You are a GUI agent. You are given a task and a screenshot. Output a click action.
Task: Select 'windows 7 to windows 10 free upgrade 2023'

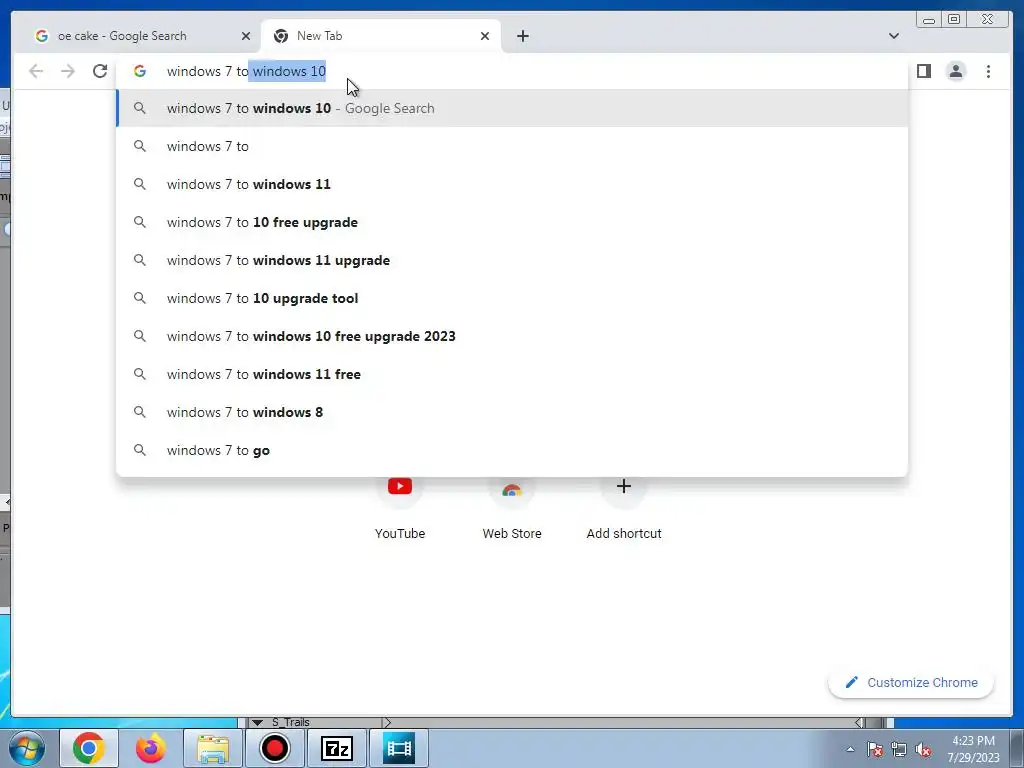coord(512,336)
